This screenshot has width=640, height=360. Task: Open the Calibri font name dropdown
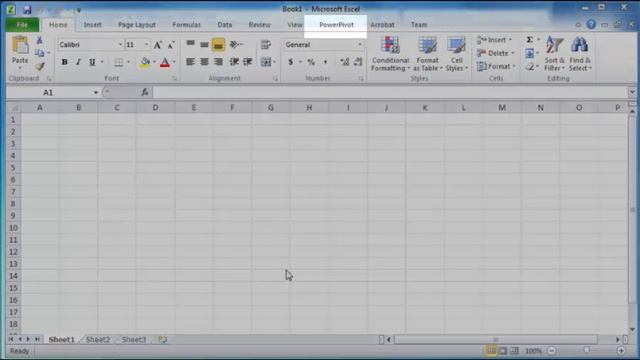[120, 44]
